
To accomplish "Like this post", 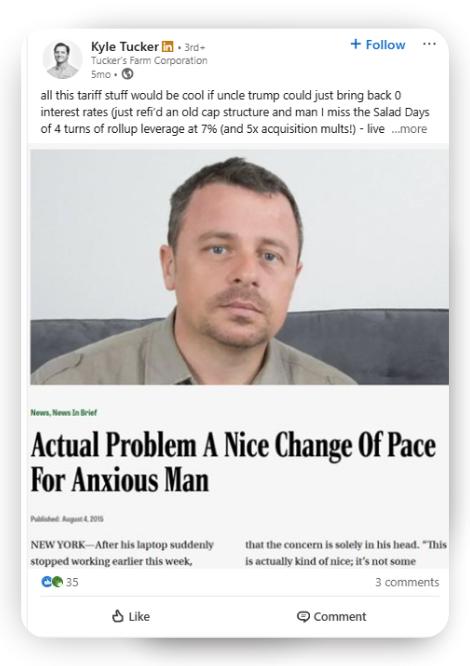I will 131,616.
